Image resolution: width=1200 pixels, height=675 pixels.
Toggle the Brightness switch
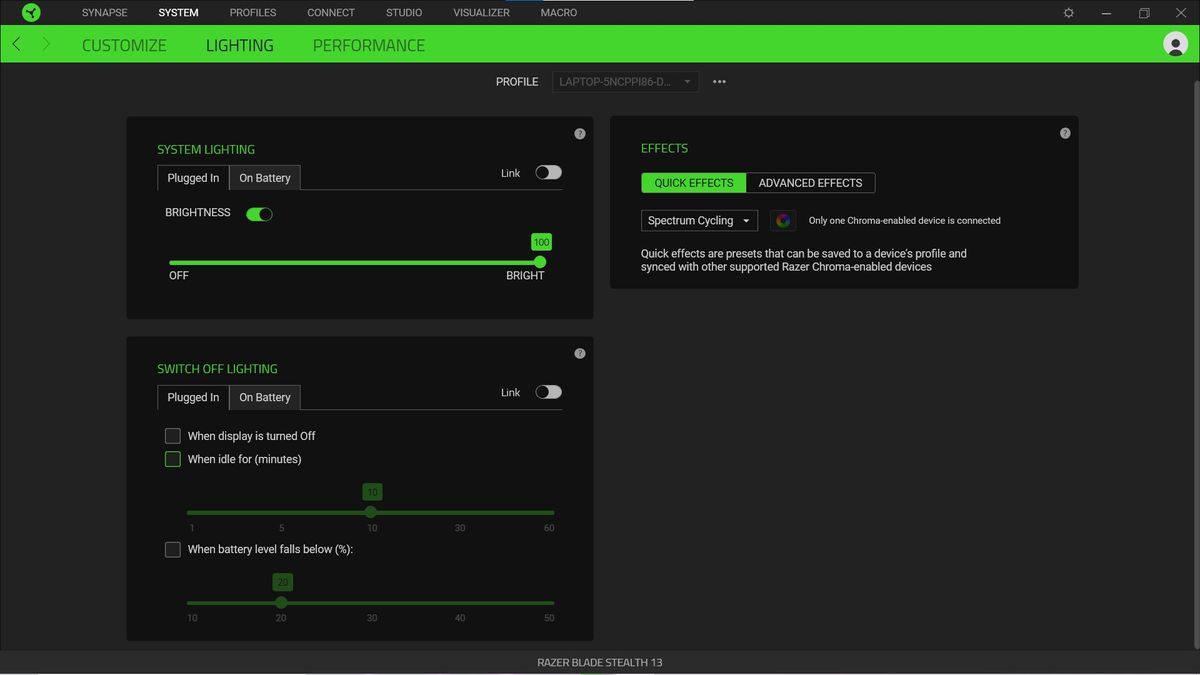click(x=259, y=214)
